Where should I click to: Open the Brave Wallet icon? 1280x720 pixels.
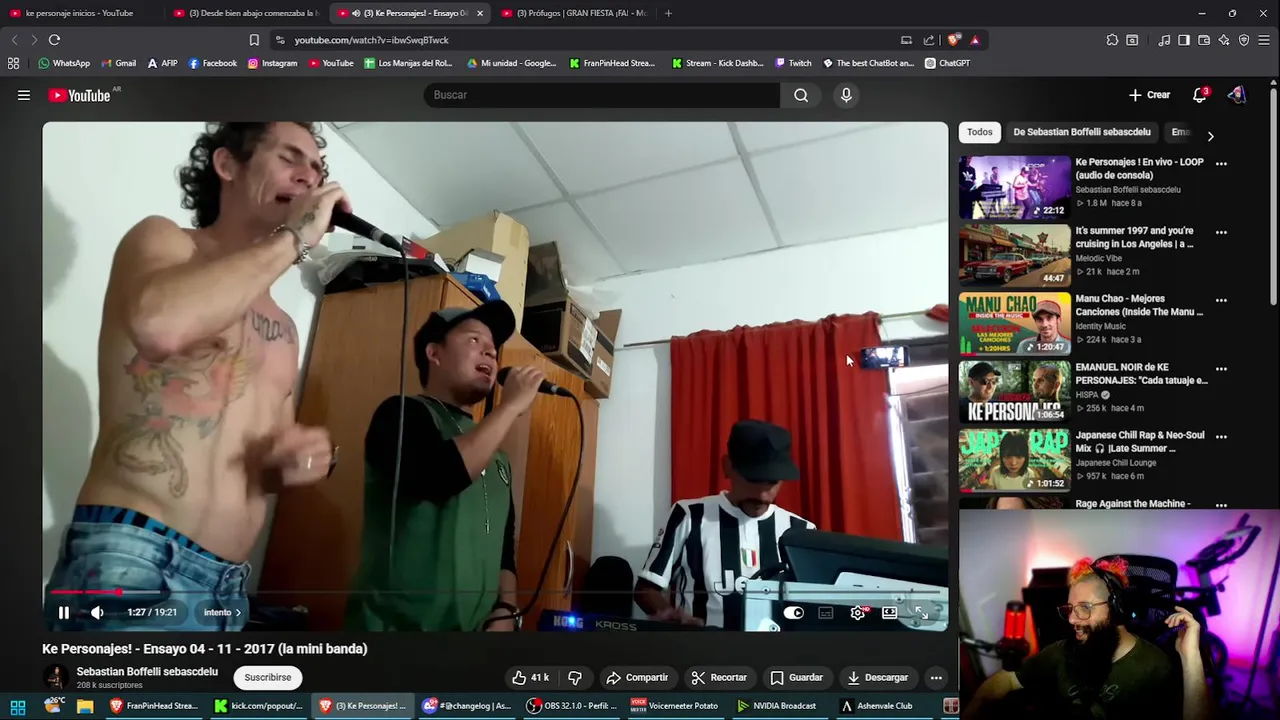[x=1204, y=40]
